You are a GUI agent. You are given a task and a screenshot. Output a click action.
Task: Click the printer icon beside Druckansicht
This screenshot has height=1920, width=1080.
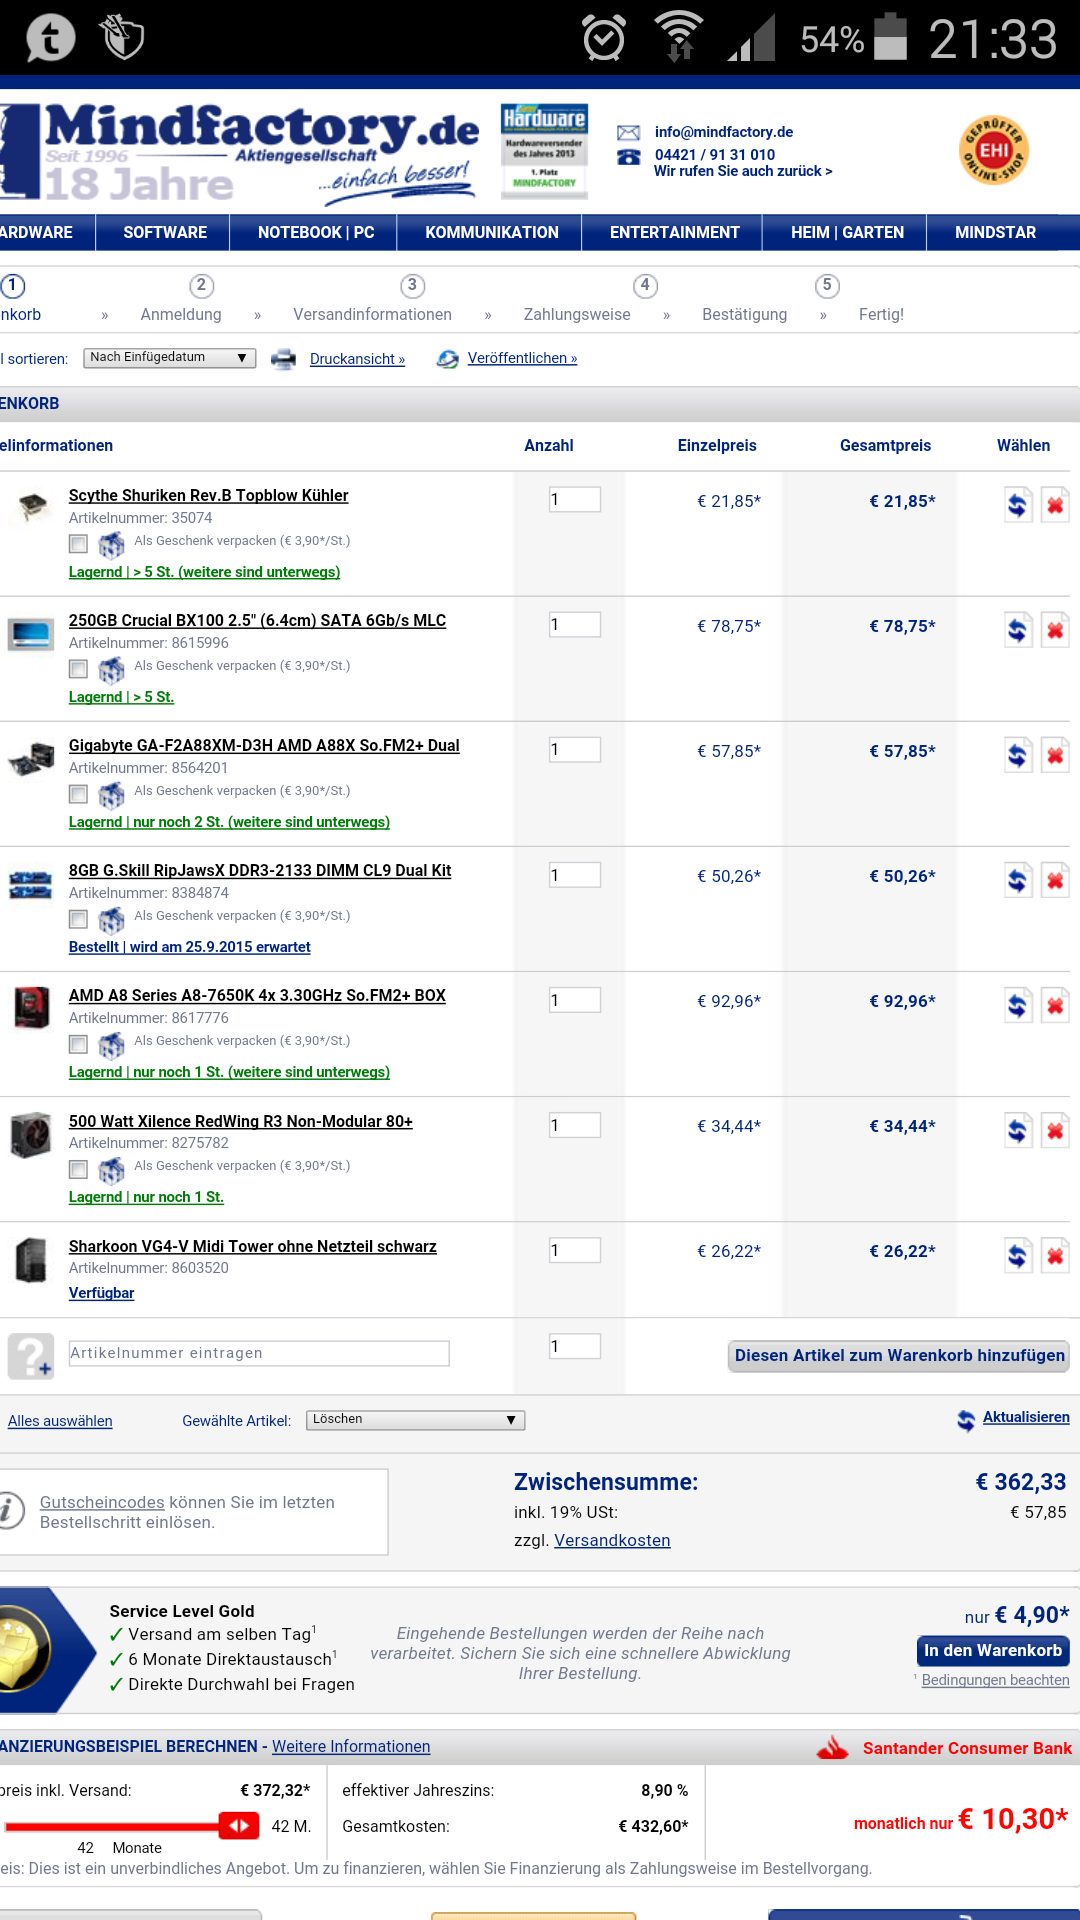coord(284,359)
